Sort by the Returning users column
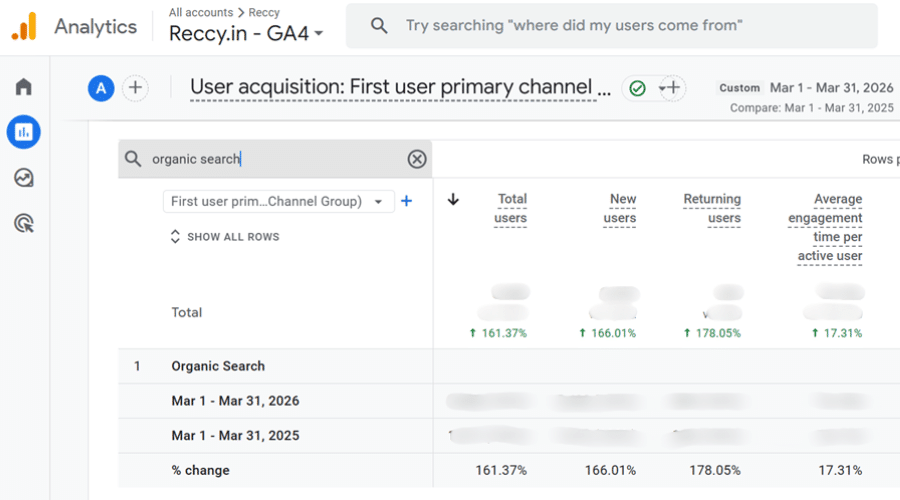This screenshot has width=900, height=500. (712, 208)
